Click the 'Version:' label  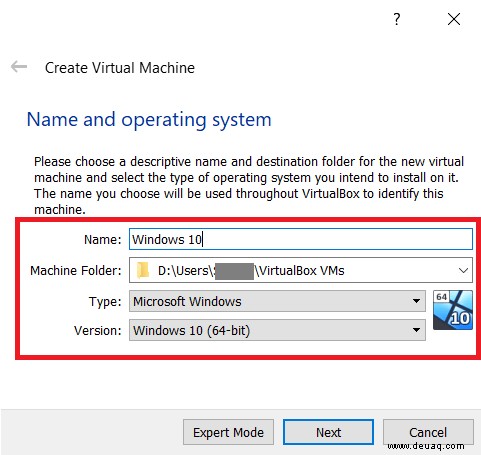point(98,330)
